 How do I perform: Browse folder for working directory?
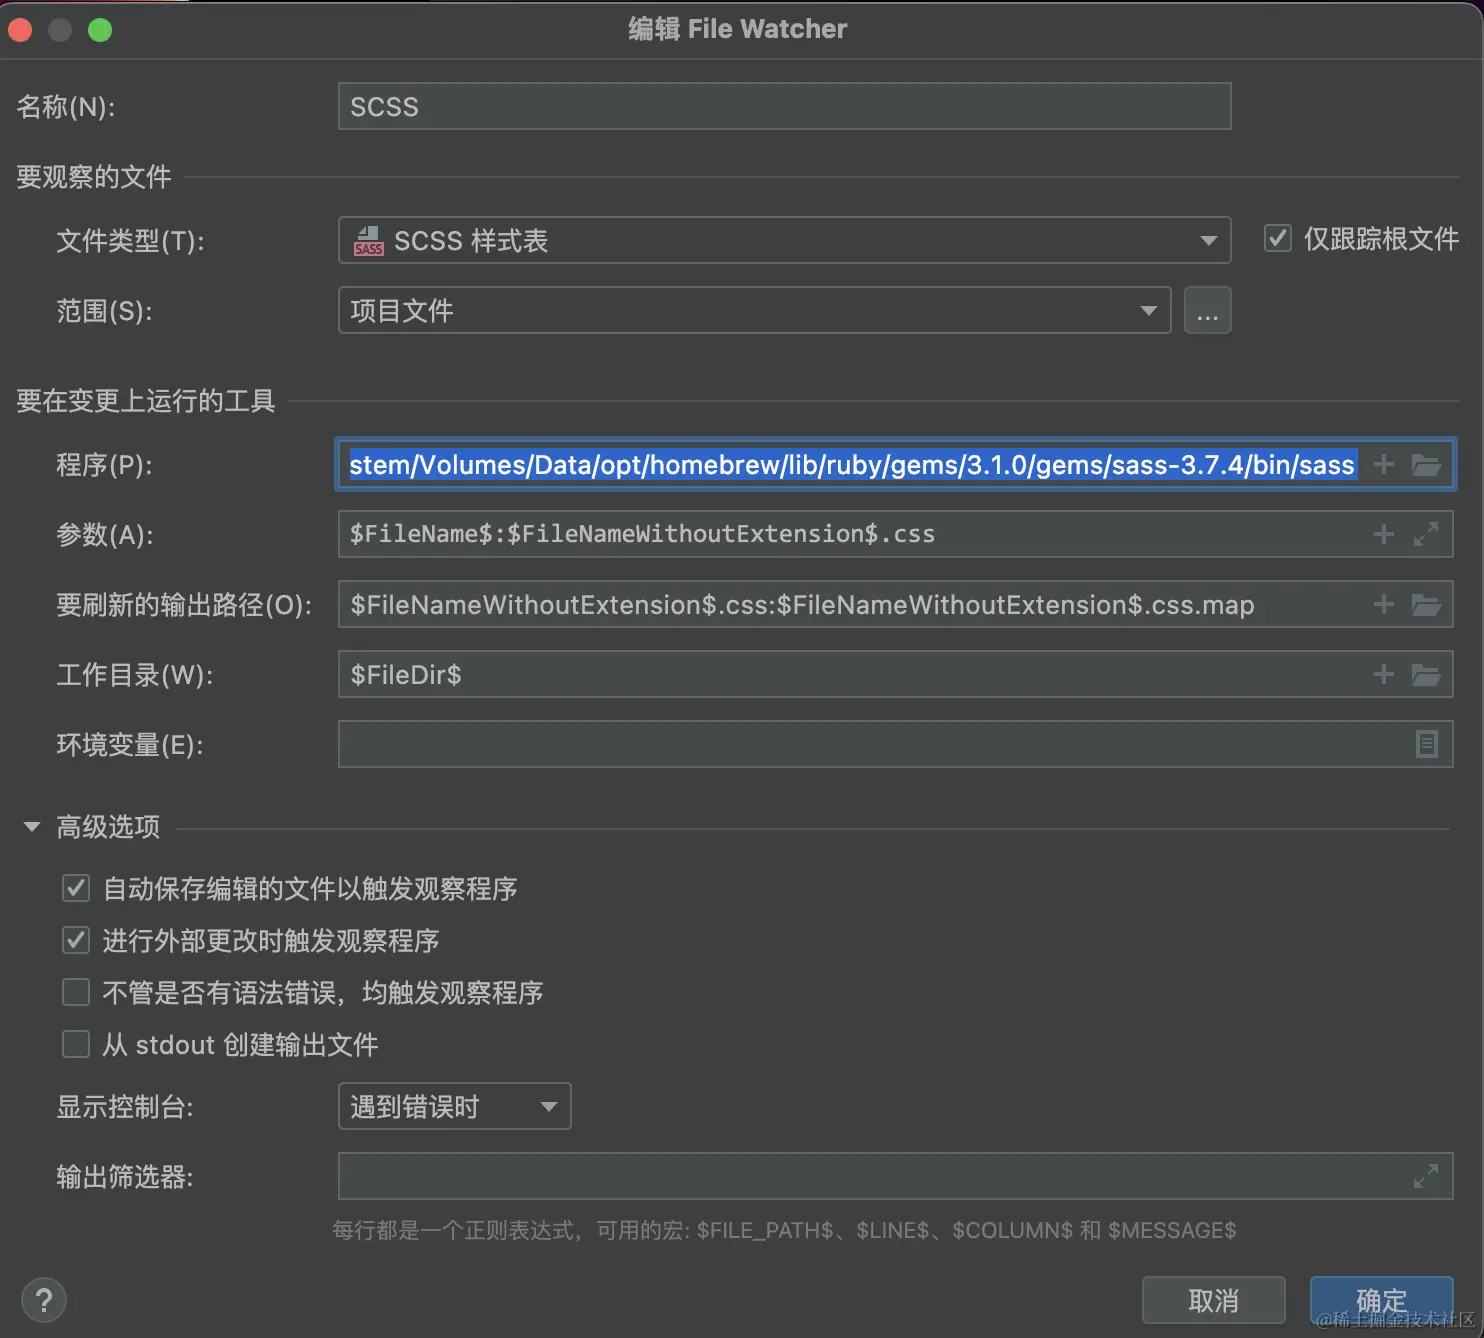tap(1426, 675)
